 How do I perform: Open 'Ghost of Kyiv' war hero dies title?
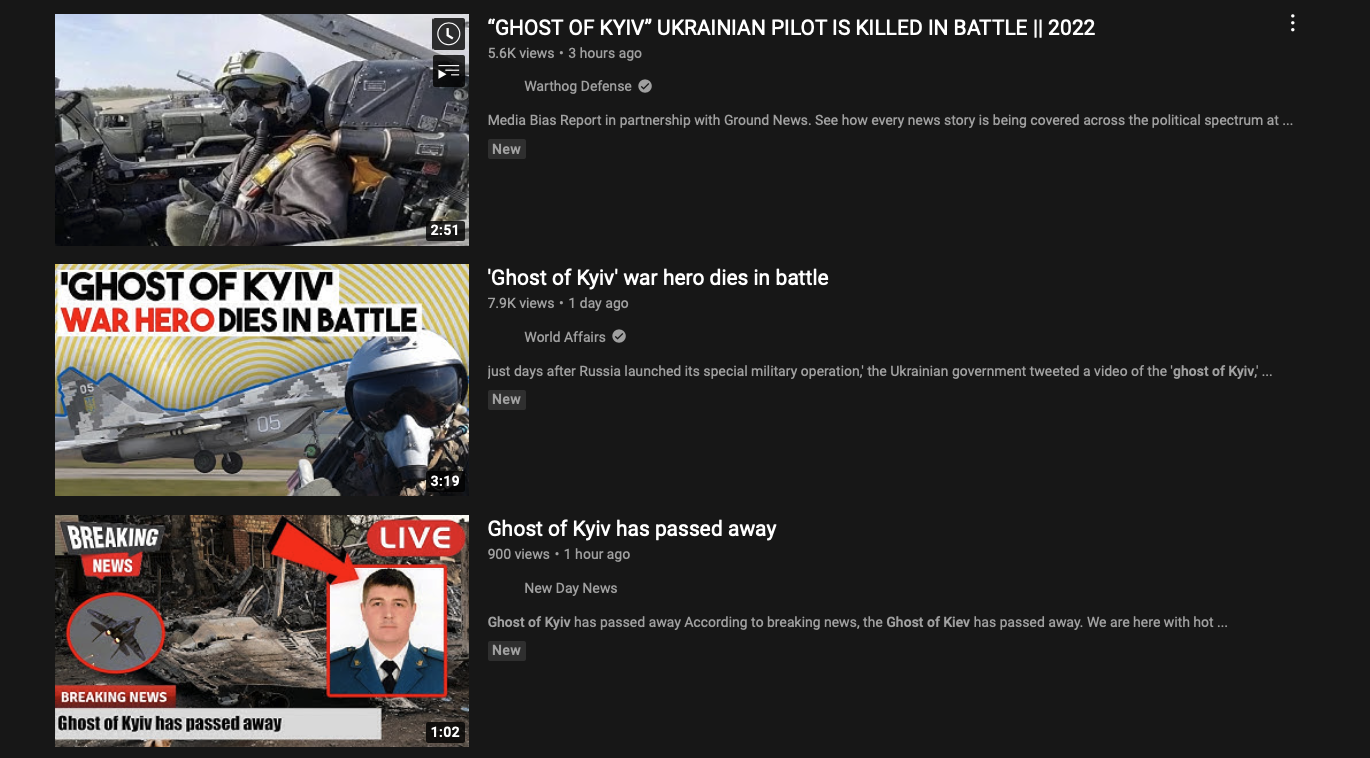[x=658, y=278]
